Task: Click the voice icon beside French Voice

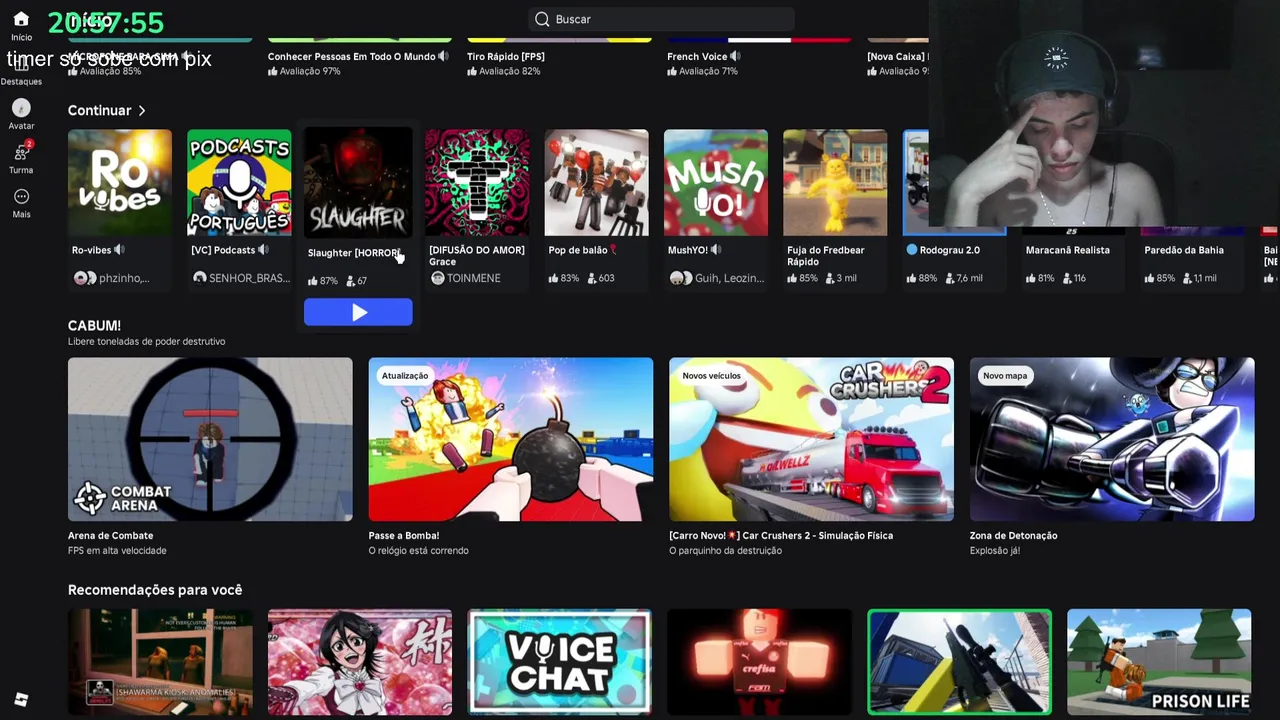Action: point(735,57)
